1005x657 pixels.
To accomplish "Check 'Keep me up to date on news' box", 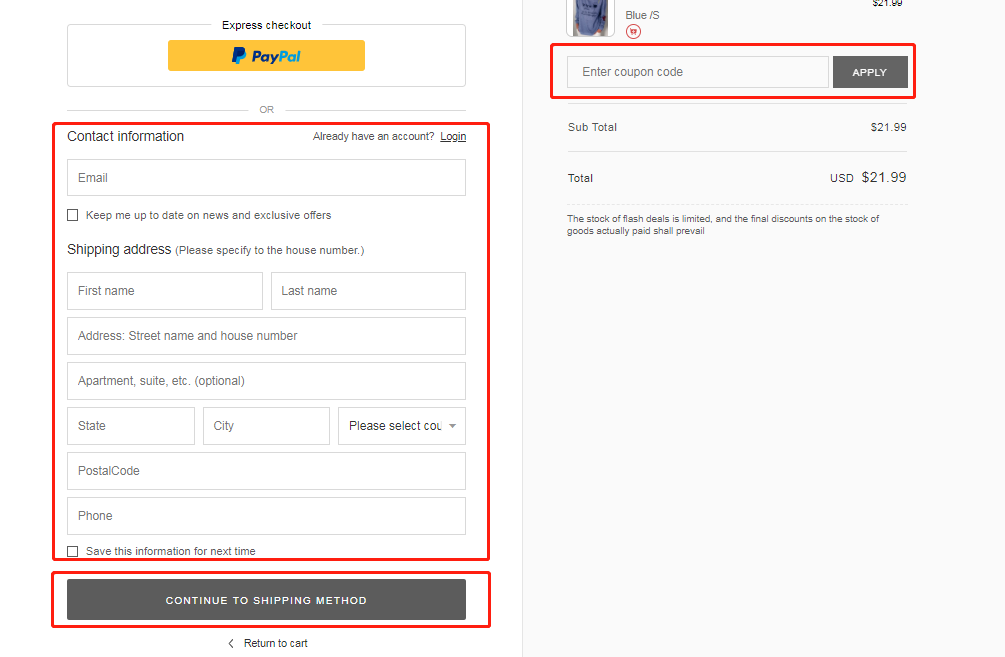I will (73, 215).
